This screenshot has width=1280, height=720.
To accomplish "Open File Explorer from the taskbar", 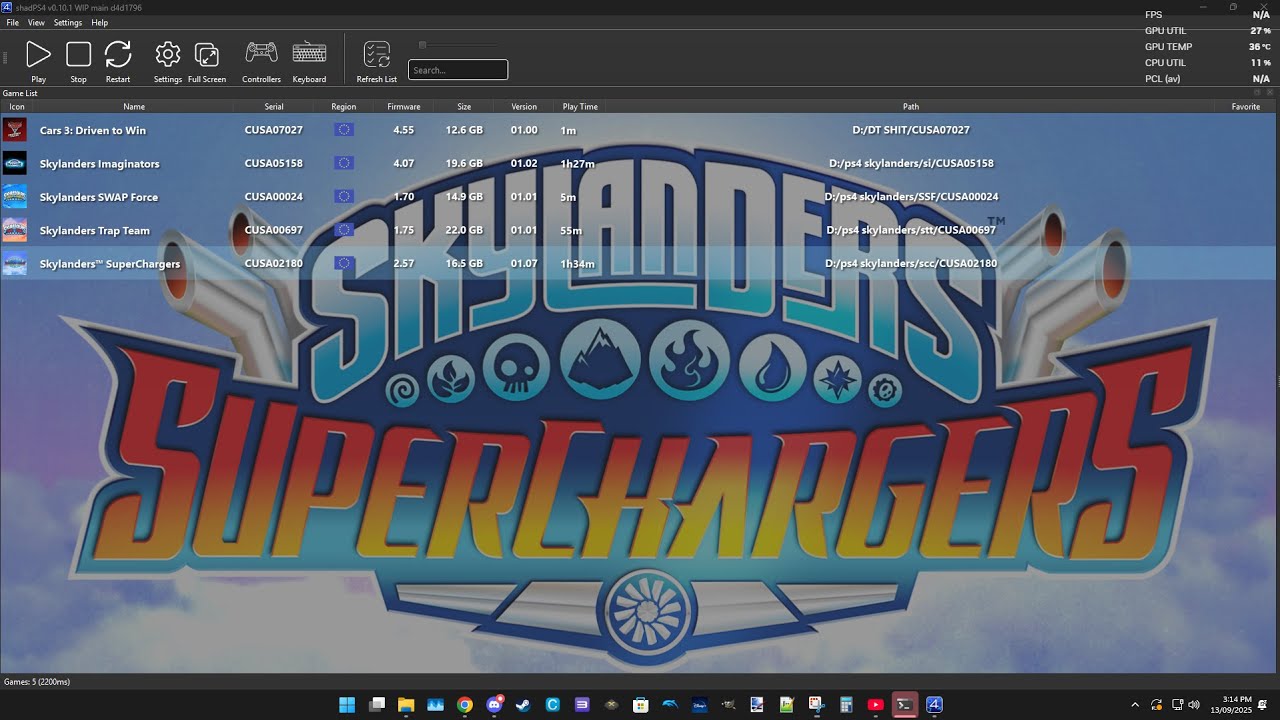I will pyautogui.click(x=406, y=705).
